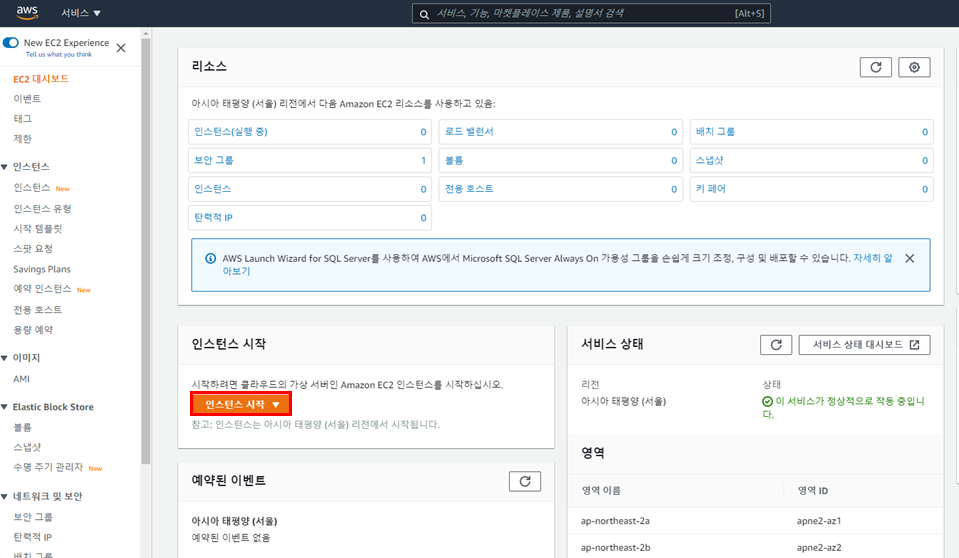This screenshot has width=959, height=558.
Task: Click the green service status check icon
Action: (x=767, y=401)
